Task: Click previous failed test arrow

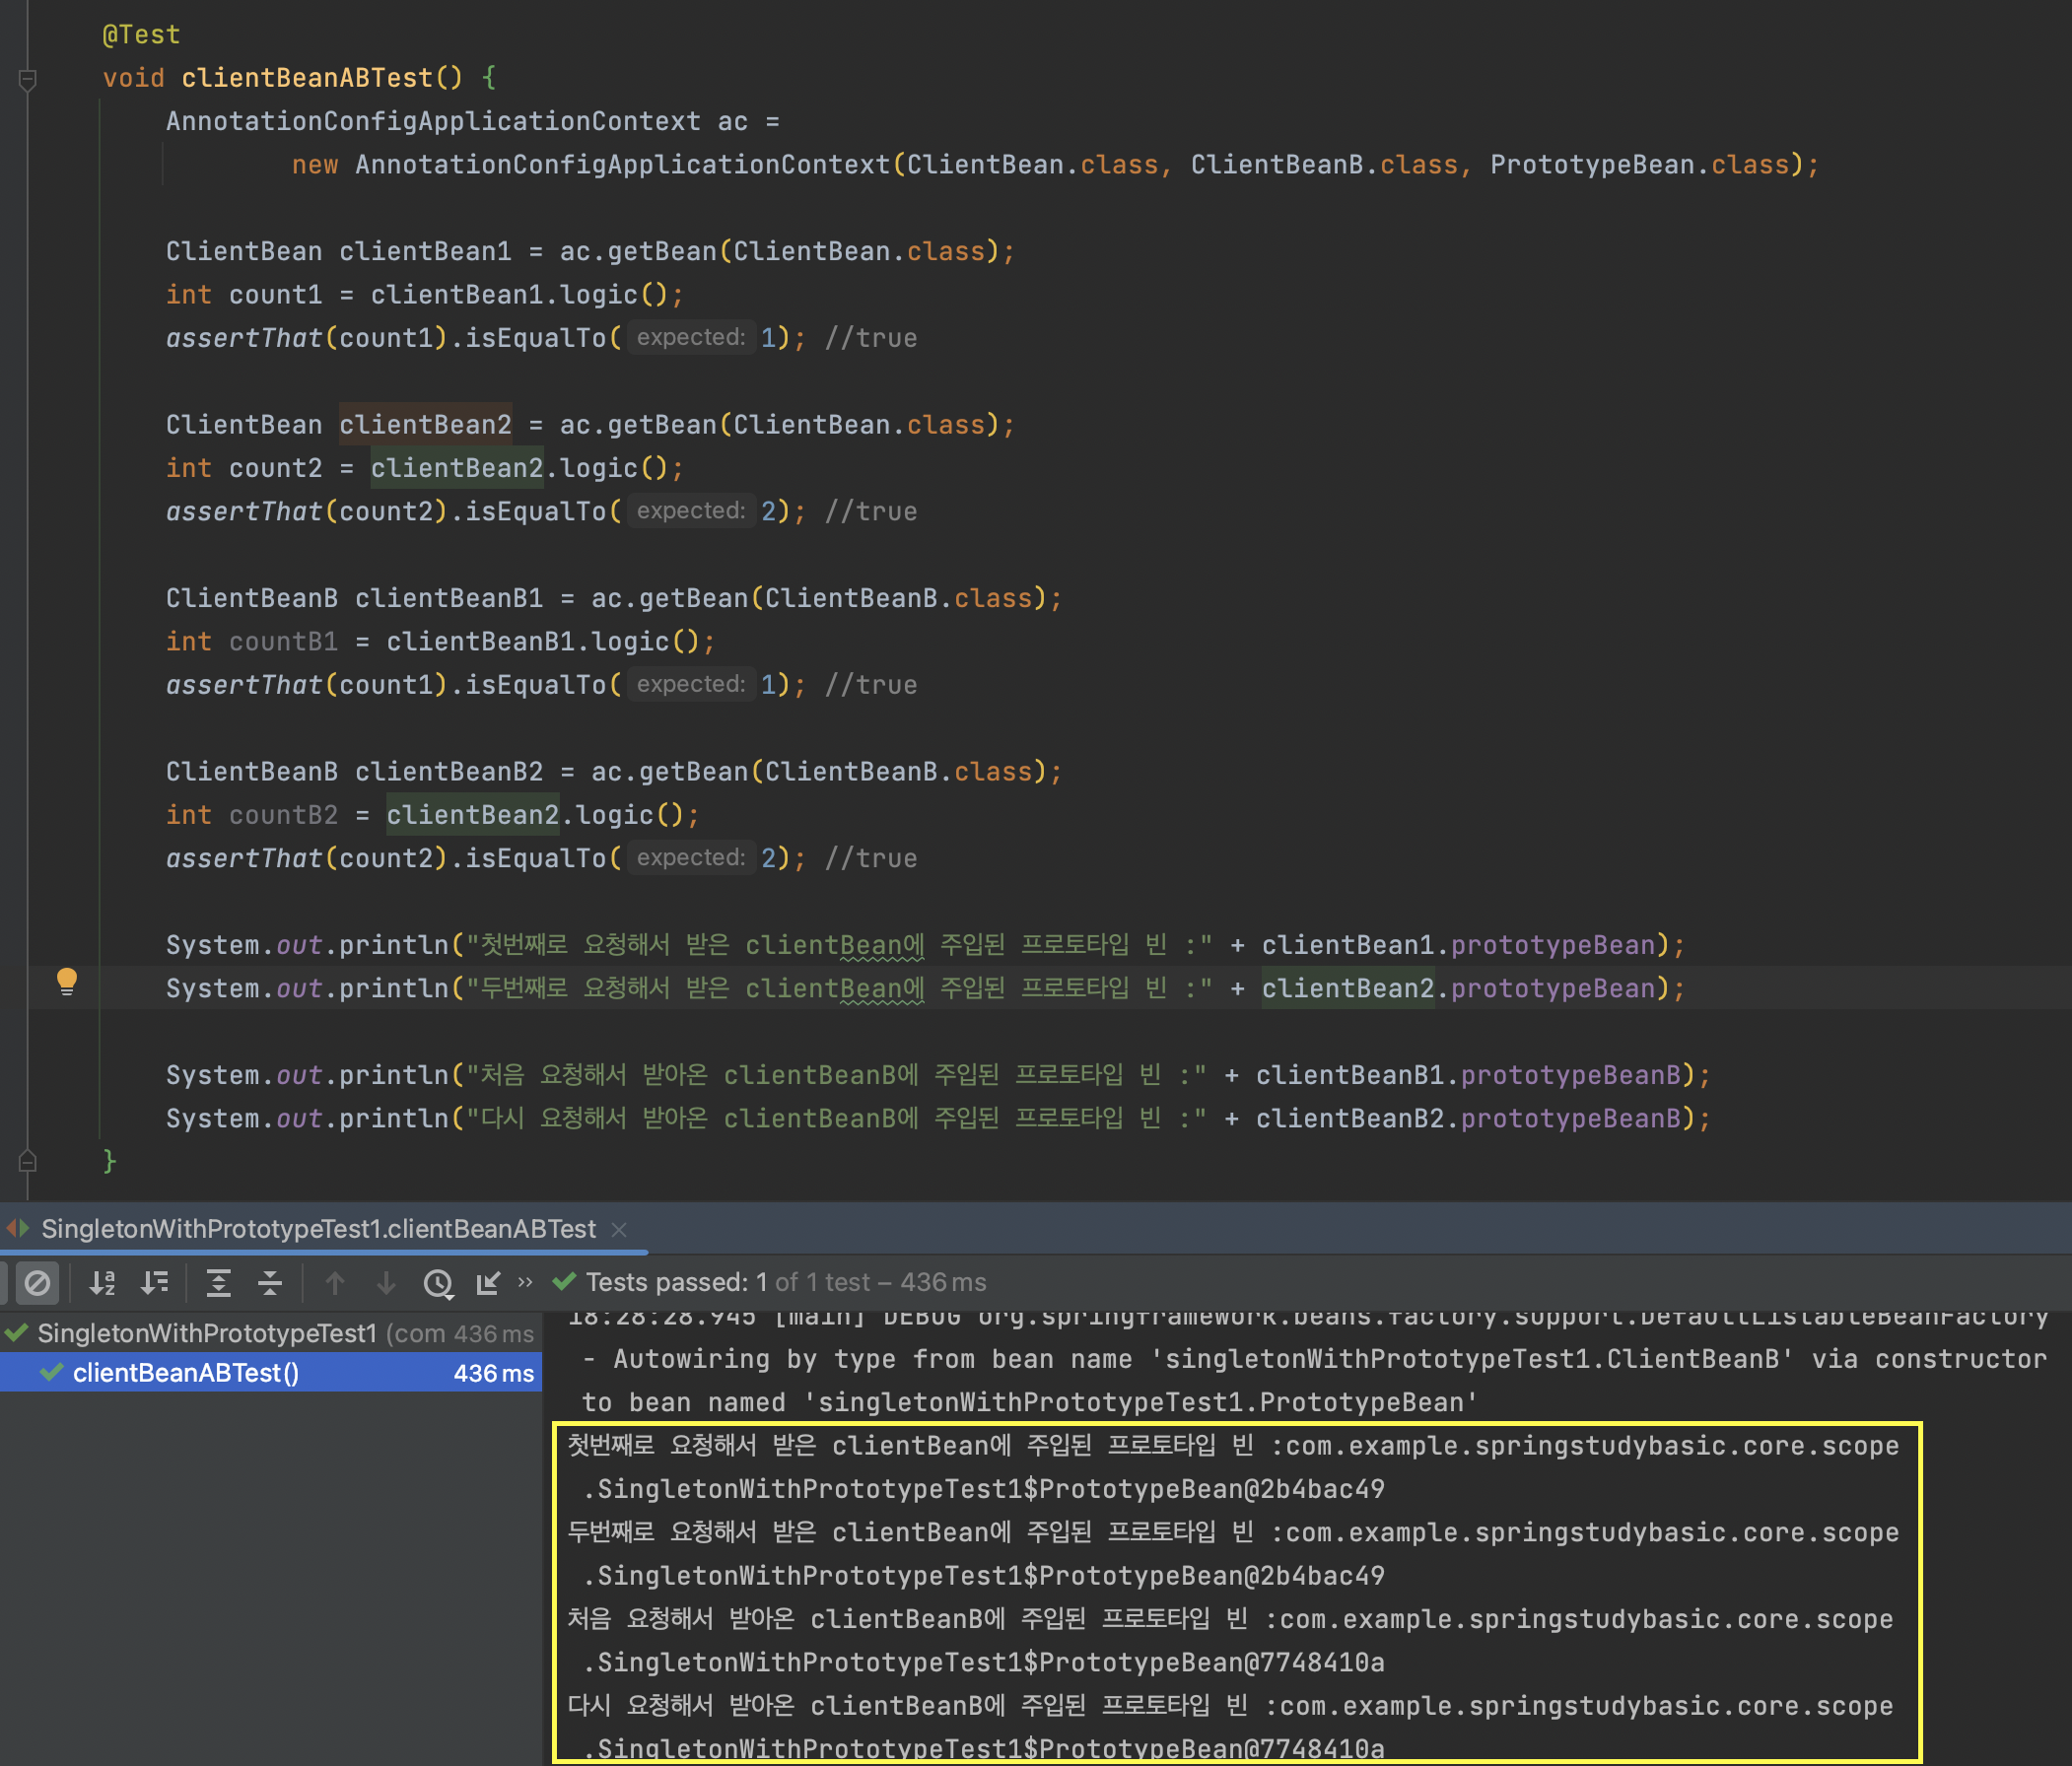Action: (335, 1282)
